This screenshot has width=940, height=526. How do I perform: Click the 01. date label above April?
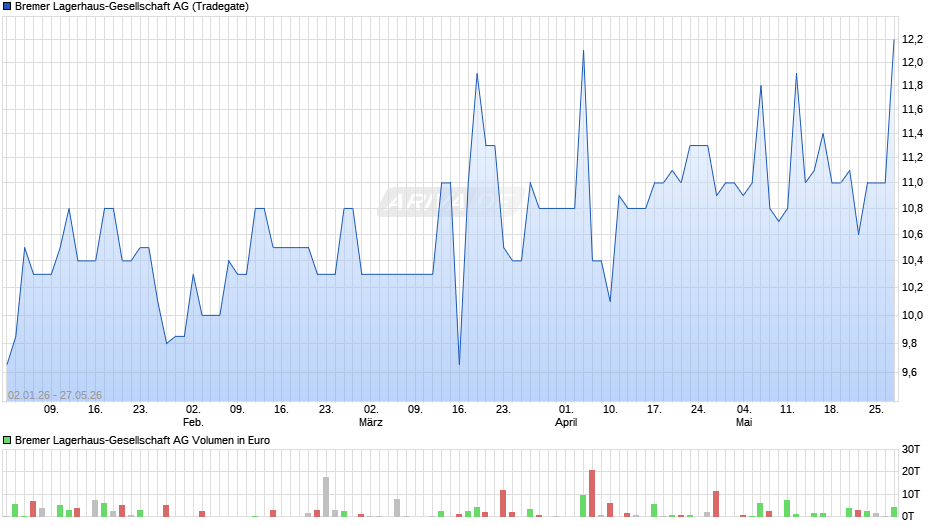pos(566,410)
